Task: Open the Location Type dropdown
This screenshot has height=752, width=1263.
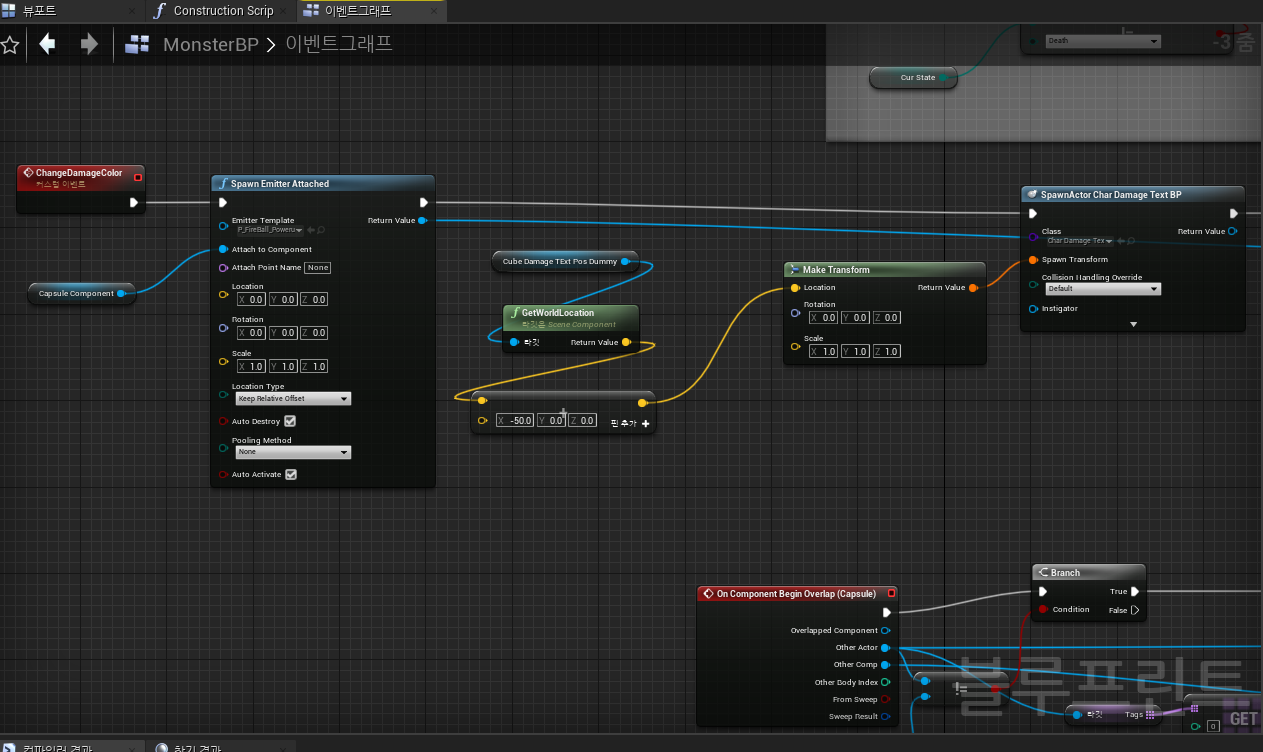Action: pos(293,398)
